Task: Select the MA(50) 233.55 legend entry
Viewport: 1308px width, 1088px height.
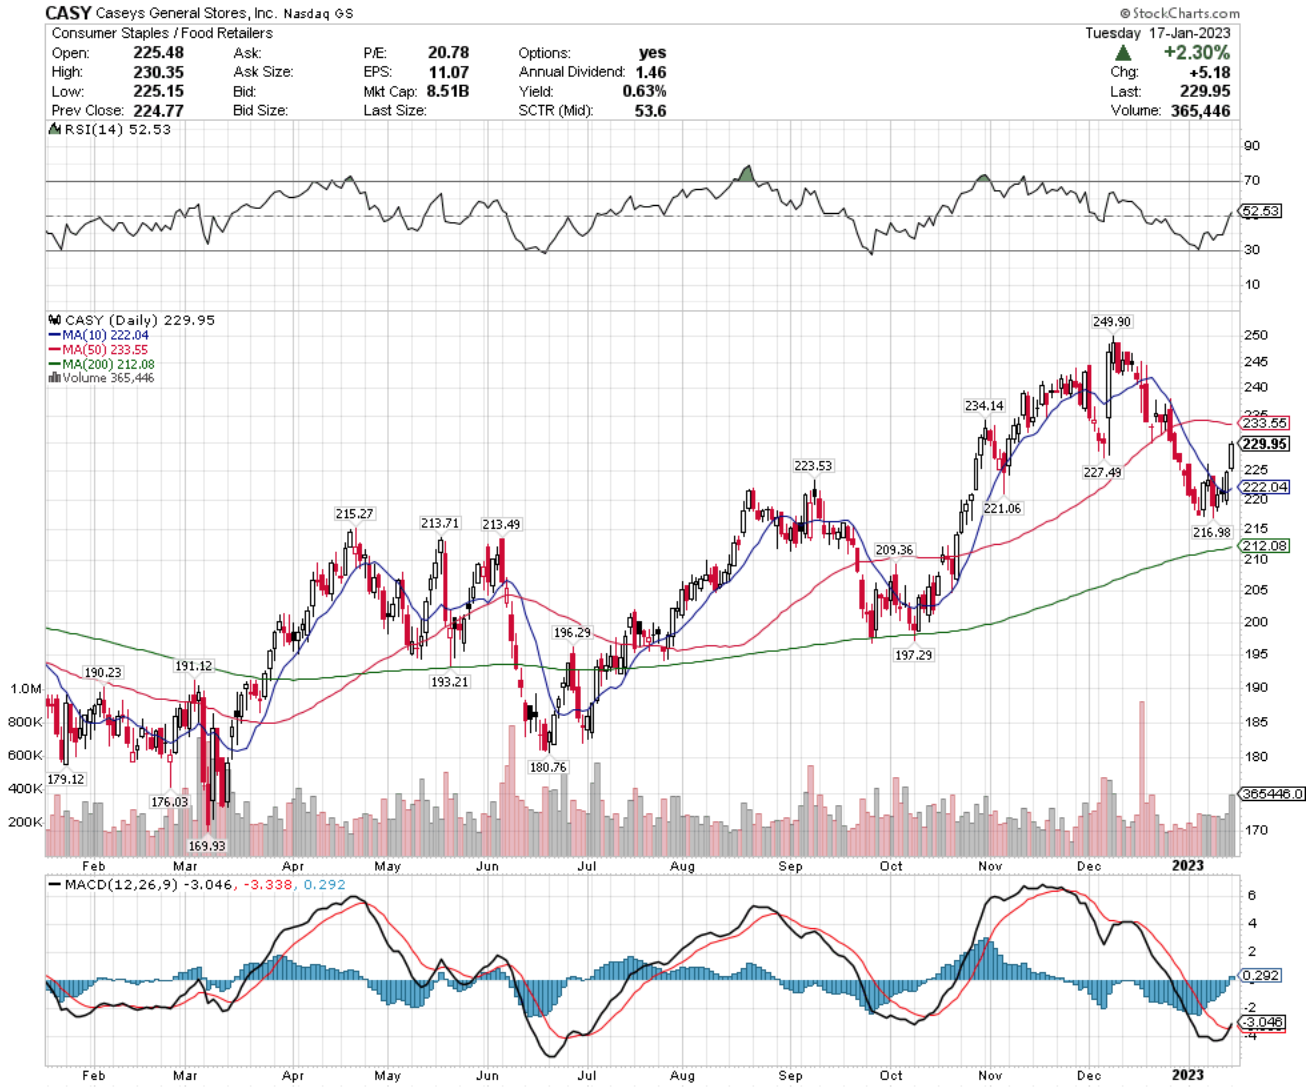Action: pos(98,350)
